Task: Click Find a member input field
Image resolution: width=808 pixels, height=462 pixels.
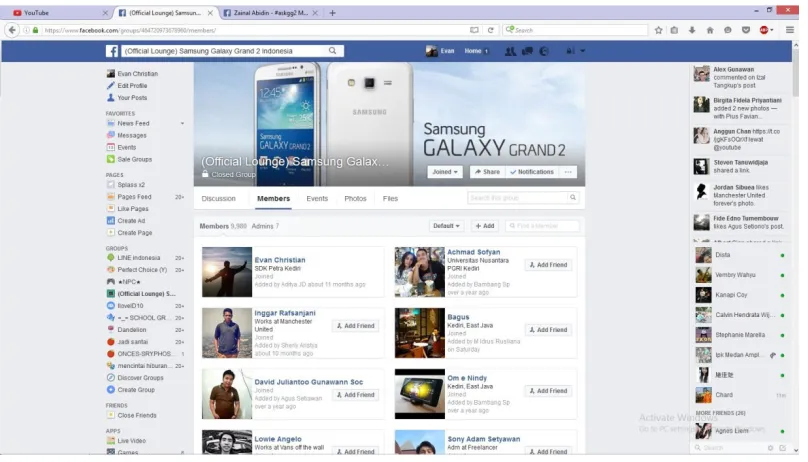Action: (x=542, y=226)
